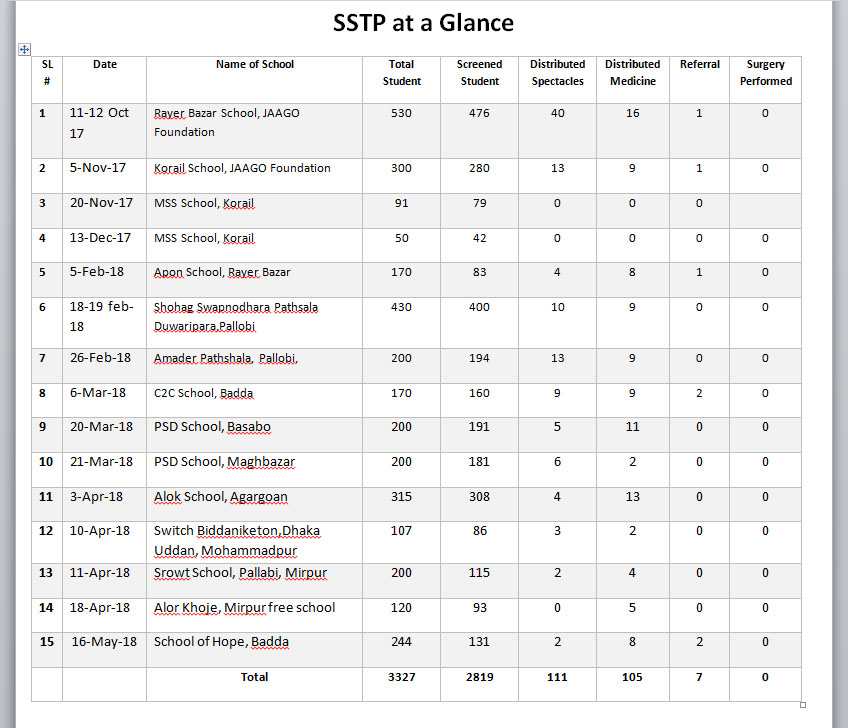Click the Screened Student value 308
The image size is (848, 728).
[479, 497]
